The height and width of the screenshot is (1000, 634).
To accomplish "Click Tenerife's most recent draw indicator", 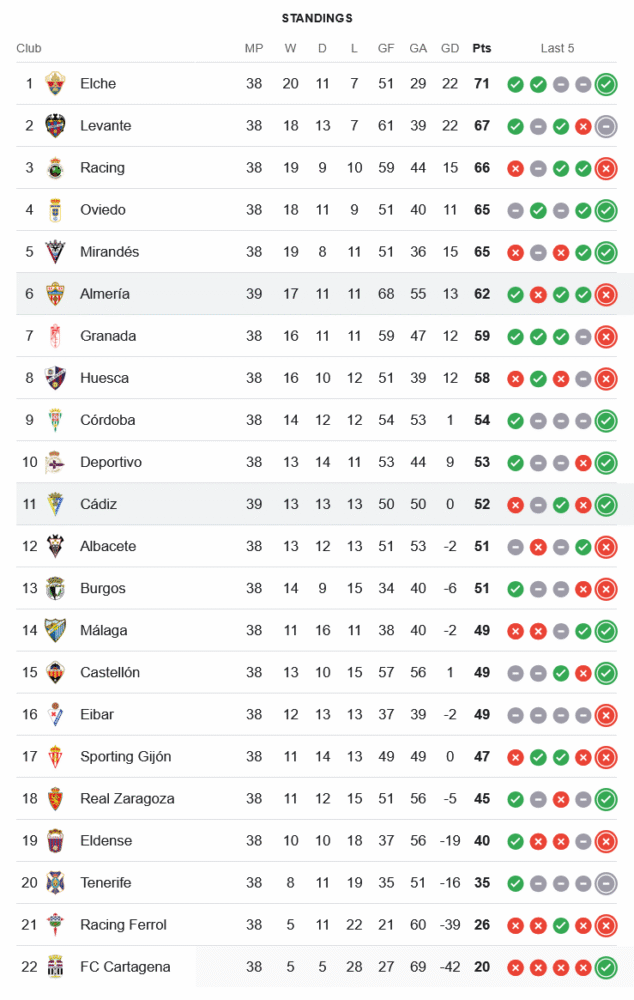I will (x=606, y=882).
